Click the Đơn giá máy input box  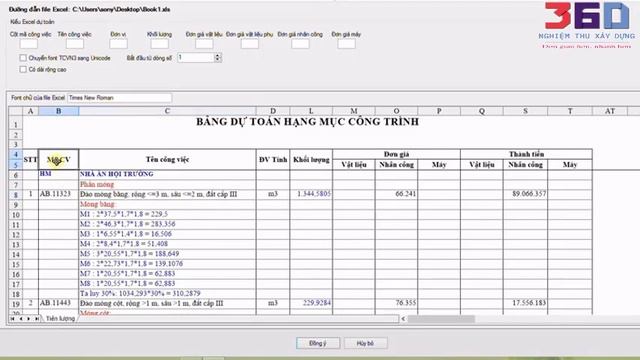(346, 44)
